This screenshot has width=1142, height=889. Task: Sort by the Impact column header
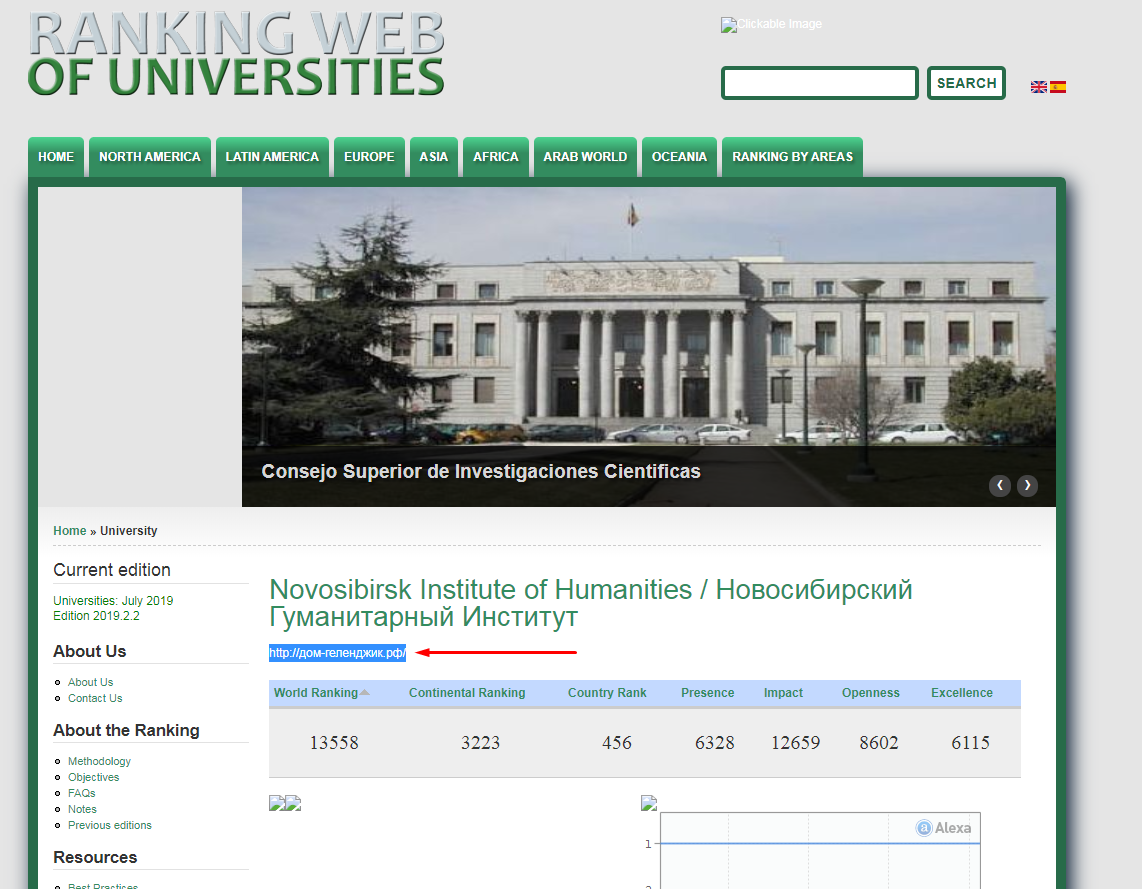tap(783, 692)
